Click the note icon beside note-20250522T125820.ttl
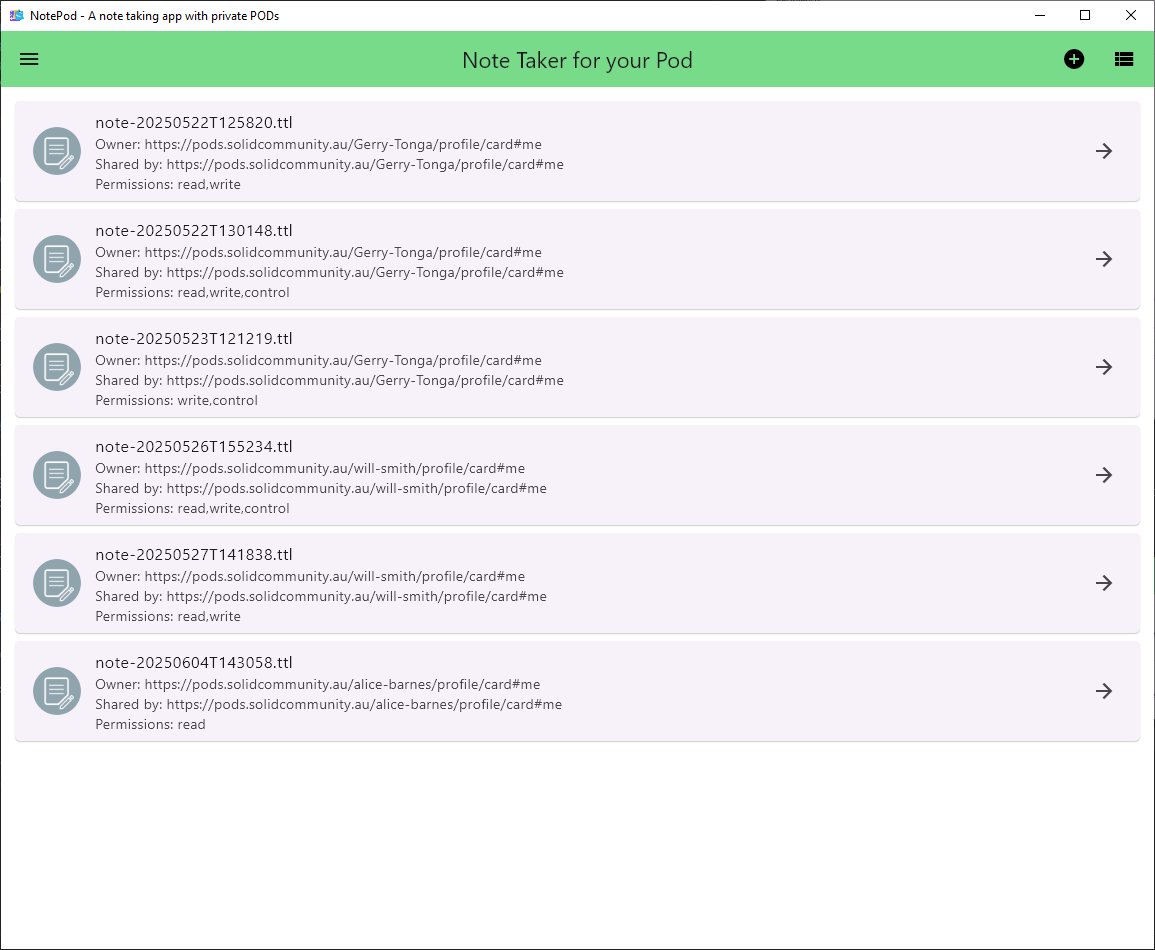 click(x=56, y=151)
